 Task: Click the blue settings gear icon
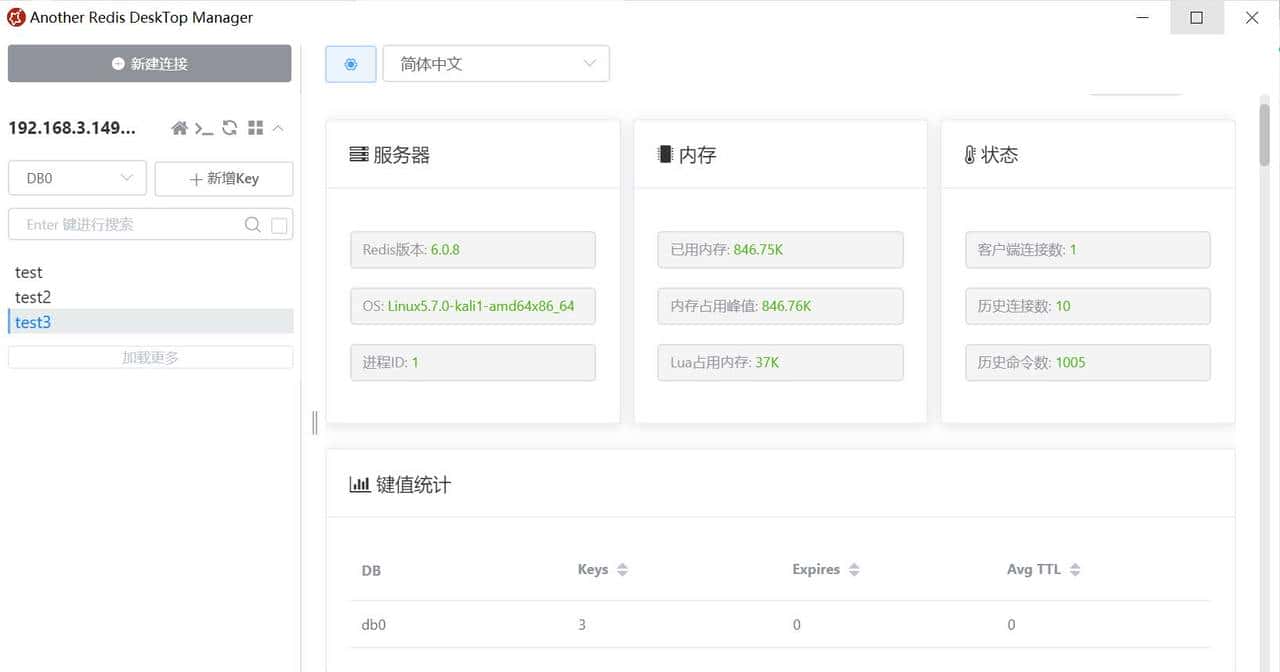click(350, 63)
